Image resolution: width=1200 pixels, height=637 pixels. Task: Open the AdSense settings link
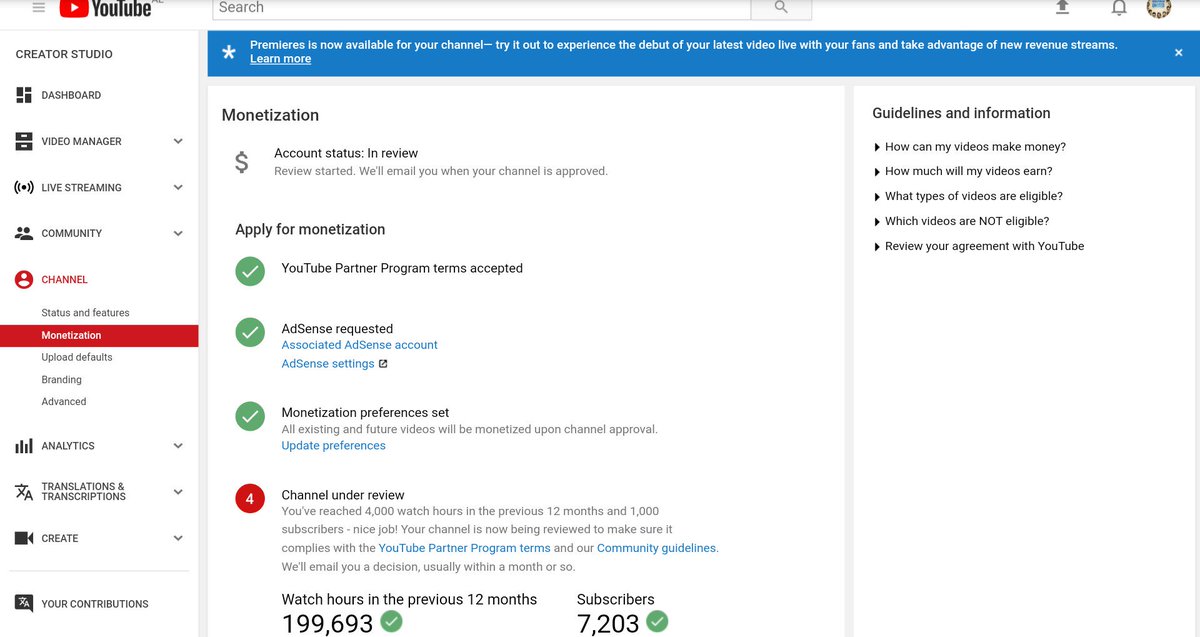[x=328, y=364]
